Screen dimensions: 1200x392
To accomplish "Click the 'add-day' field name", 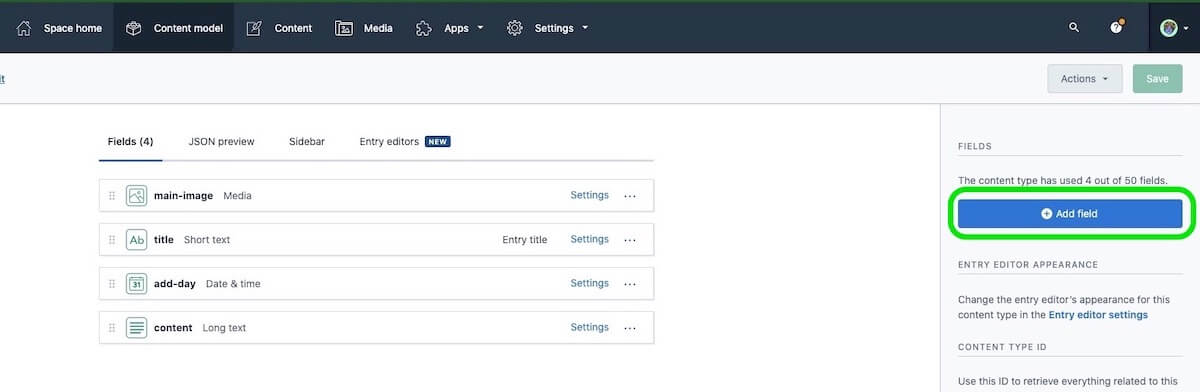I will [x=175, y=284].
